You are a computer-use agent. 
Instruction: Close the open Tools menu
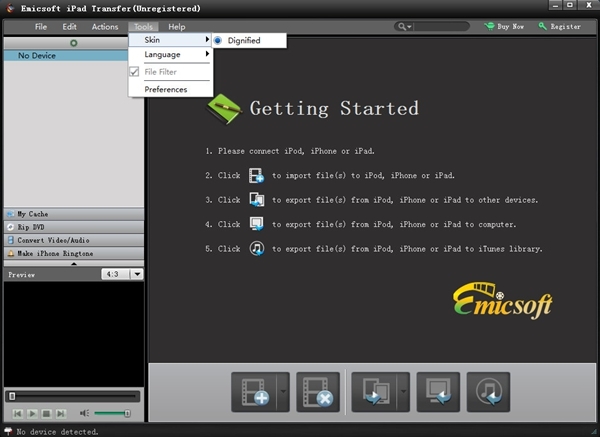pyautogui.click(x=143, y=27)
